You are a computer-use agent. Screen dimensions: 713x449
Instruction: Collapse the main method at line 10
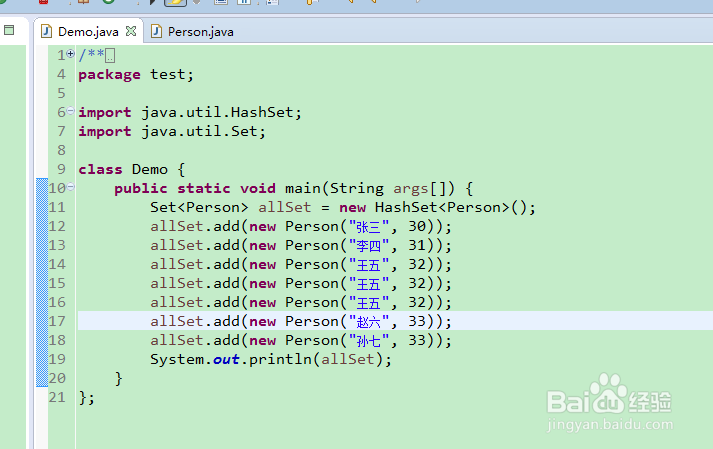click(x=70, y=187)
